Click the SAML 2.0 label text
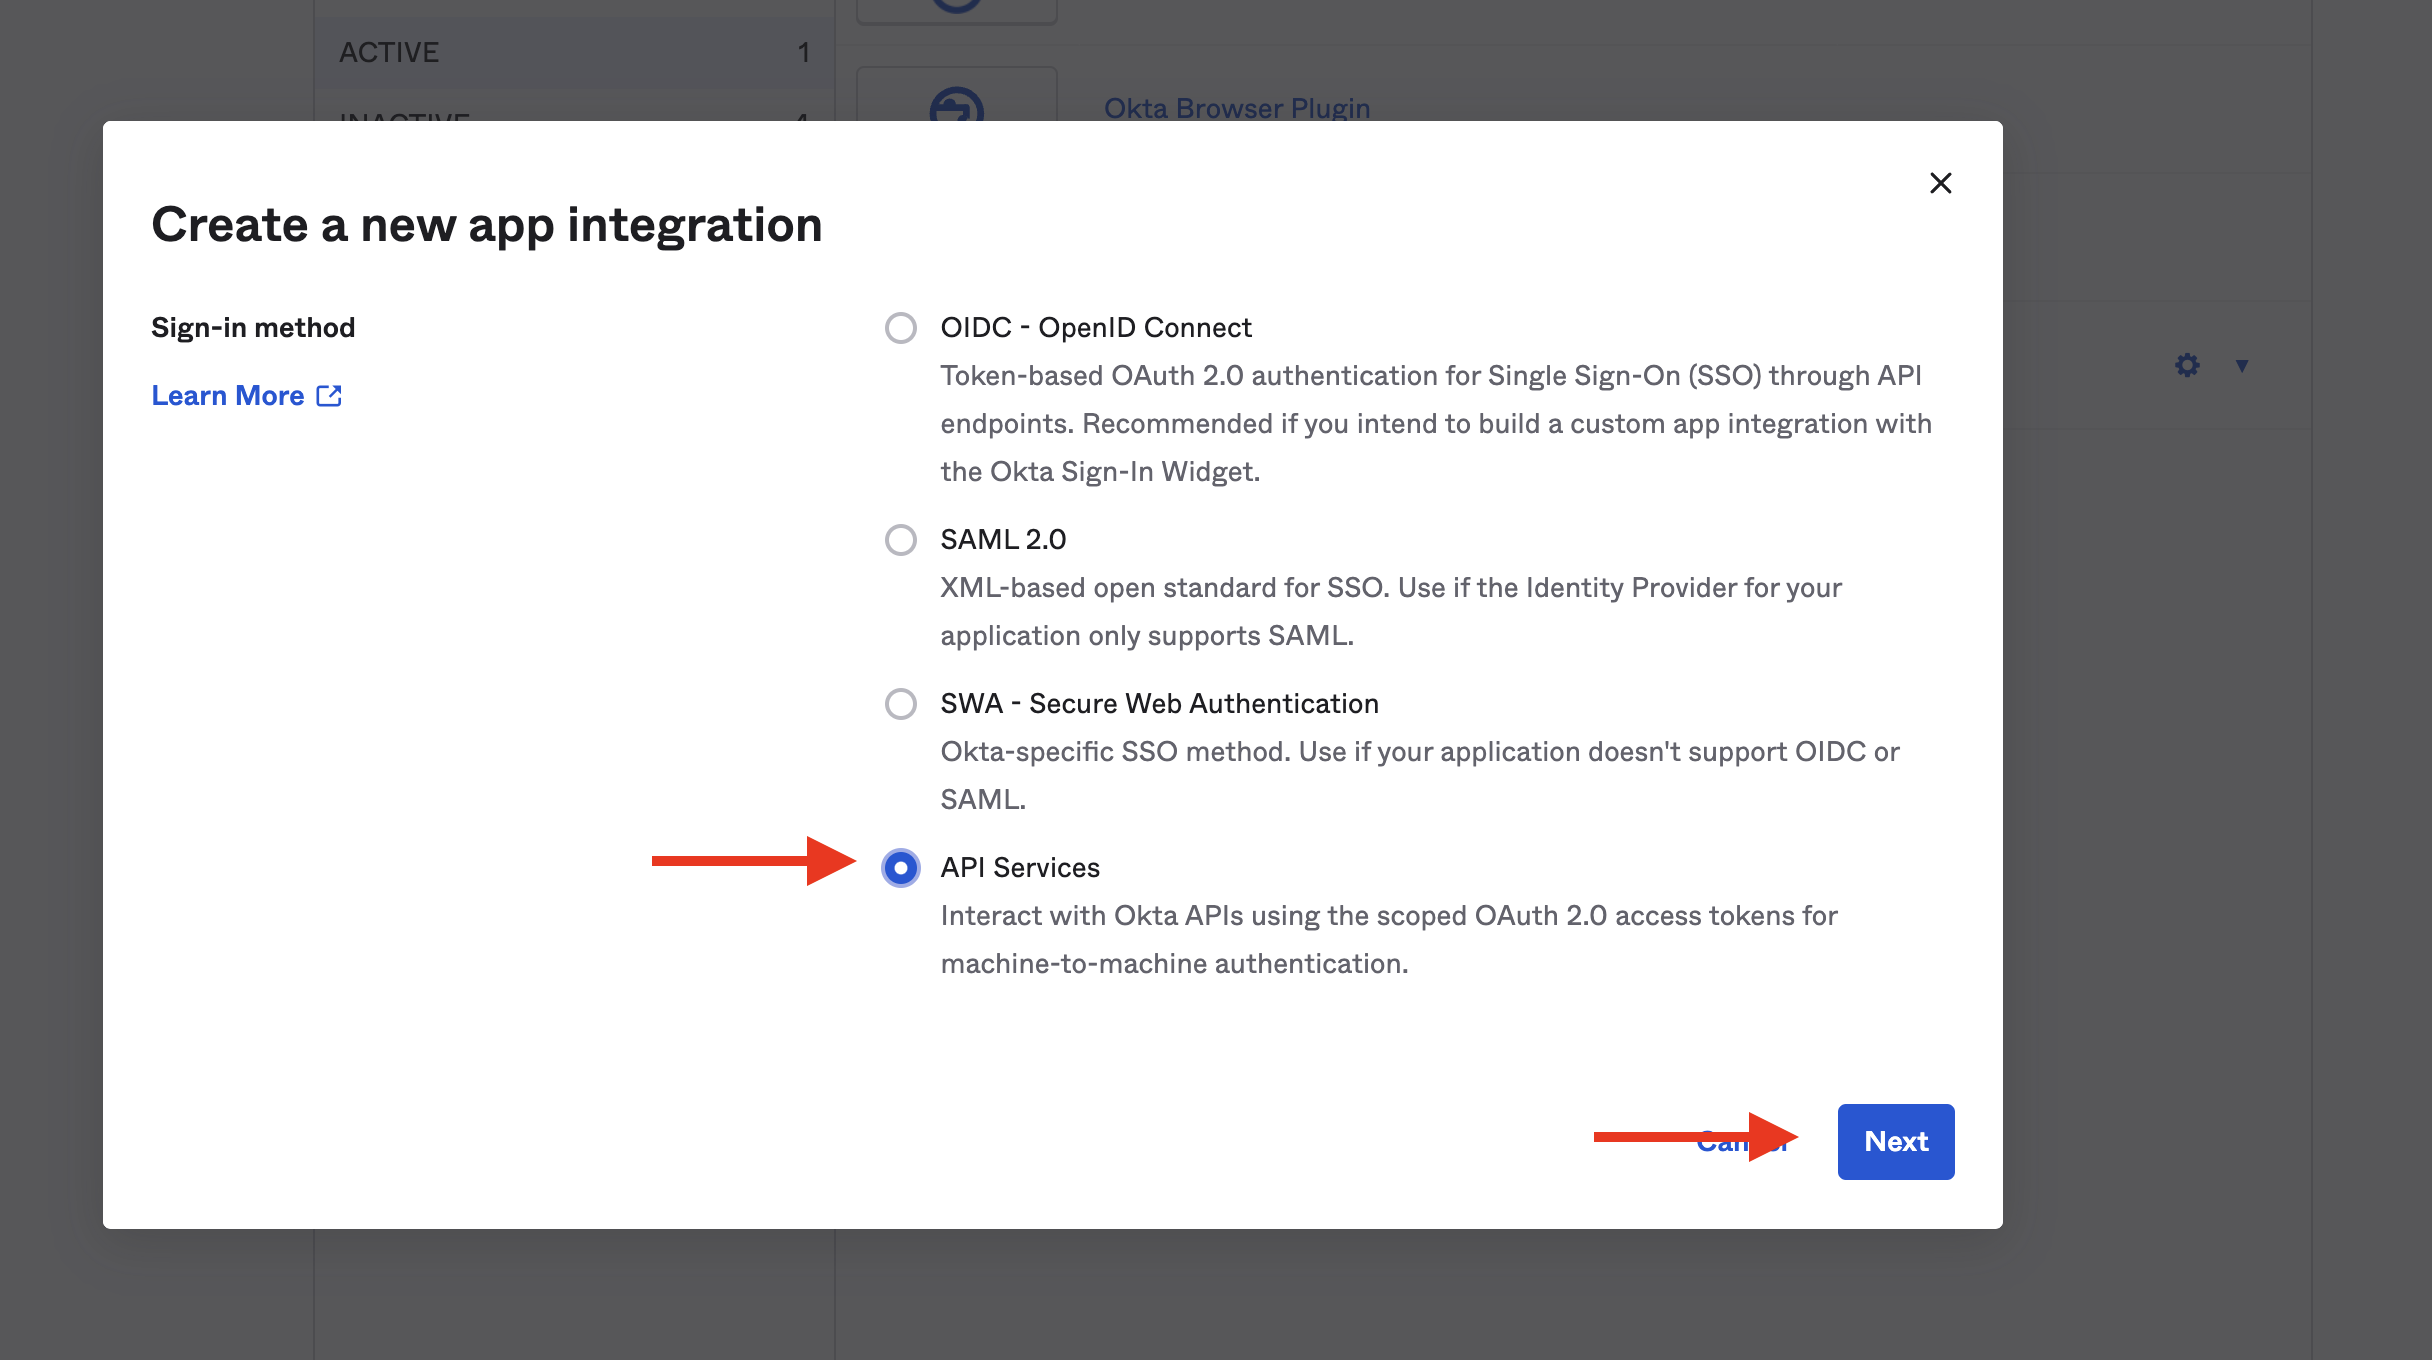 1003,540
